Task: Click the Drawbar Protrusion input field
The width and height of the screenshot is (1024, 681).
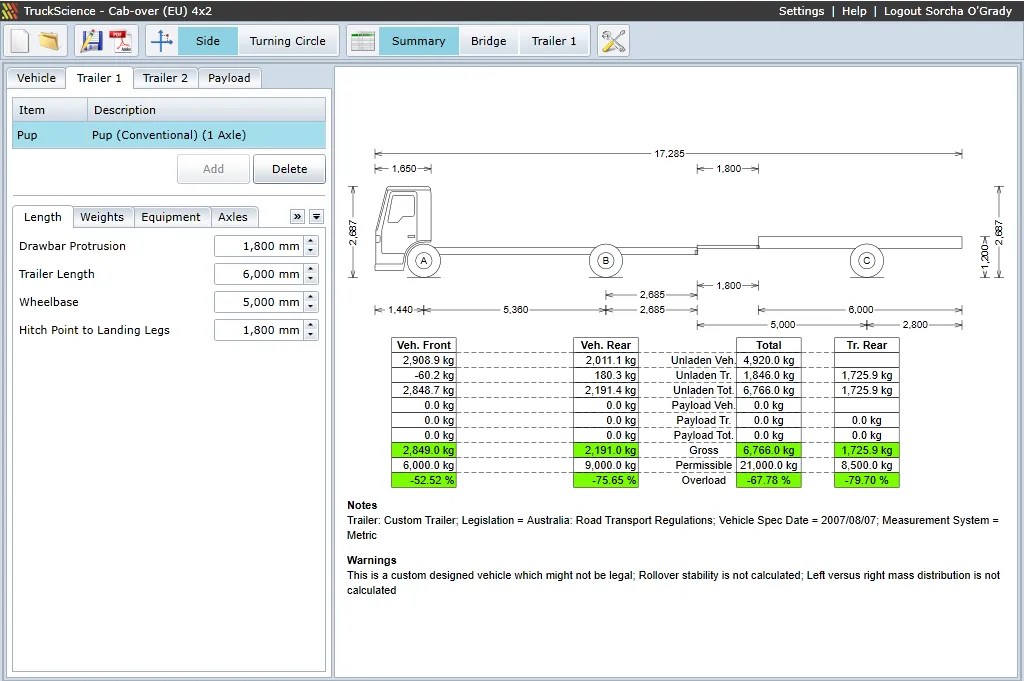Action: pos(259,246)
